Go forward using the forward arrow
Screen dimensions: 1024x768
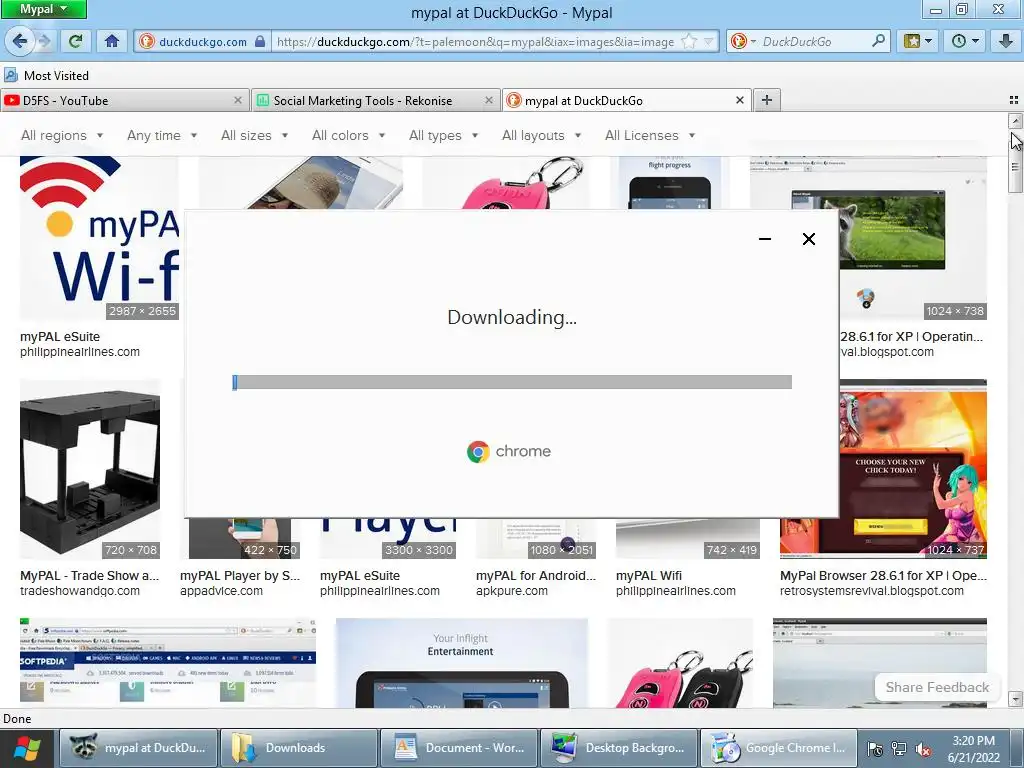(x=44, y=41)
